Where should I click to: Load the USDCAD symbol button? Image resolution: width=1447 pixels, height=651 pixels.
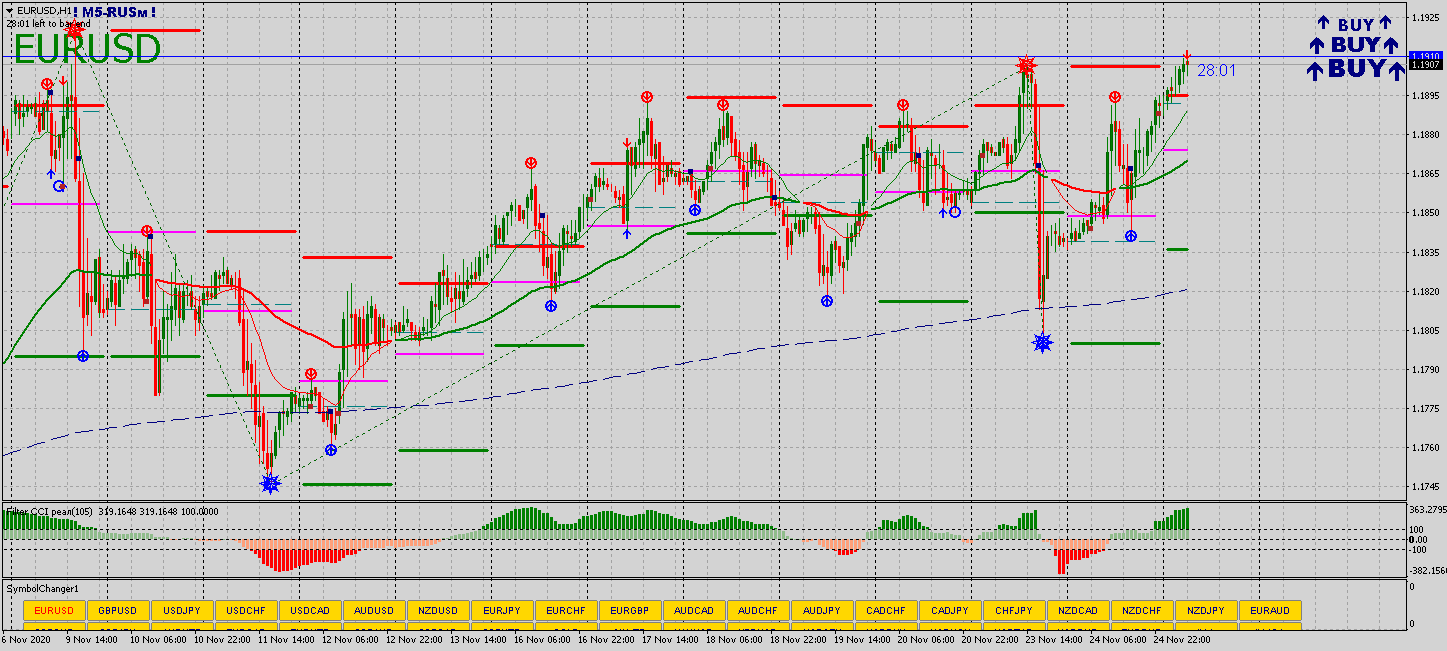coord(310,610)
